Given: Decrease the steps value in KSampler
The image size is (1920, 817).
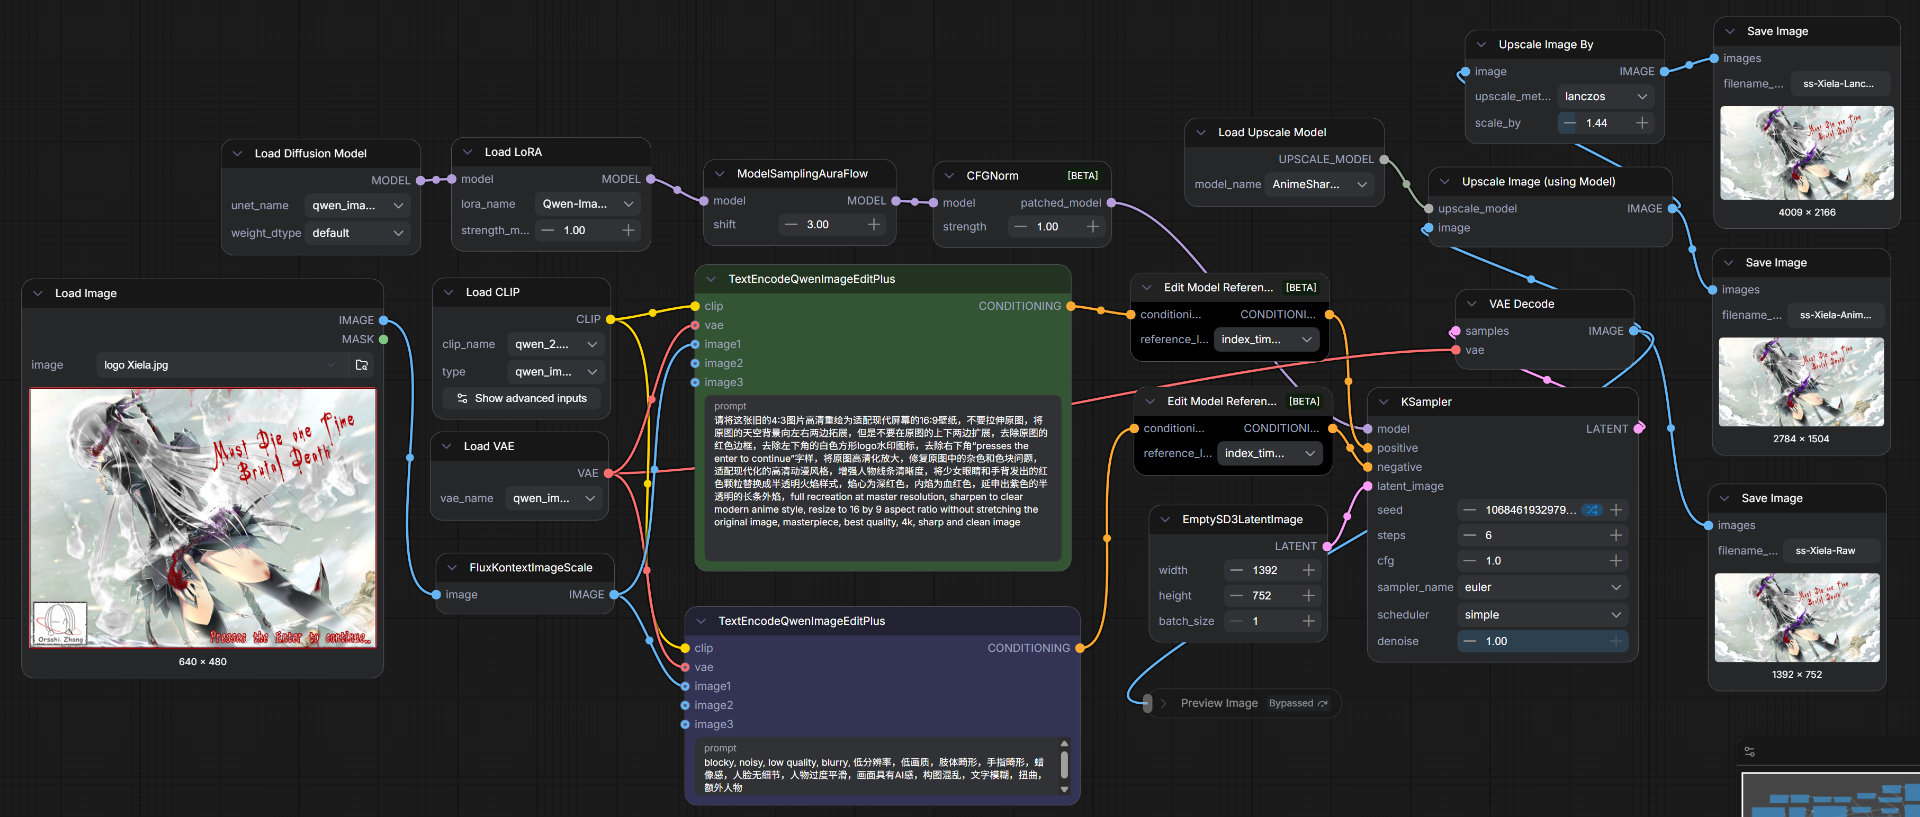Looking at the screenshot, I should pyautogui.click(x=1470, y=535).
